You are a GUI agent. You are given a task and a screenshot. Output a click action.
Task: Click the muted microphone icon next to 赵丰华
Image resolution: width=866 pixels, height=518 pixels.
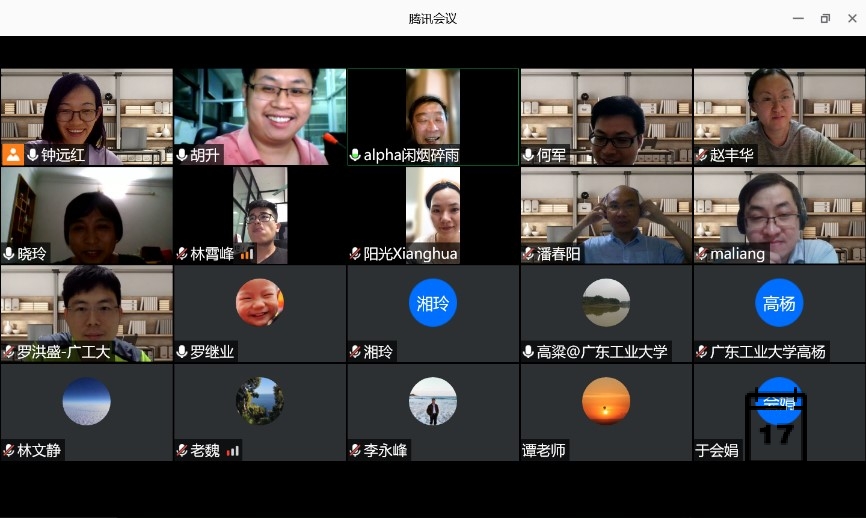pos(701,155)
